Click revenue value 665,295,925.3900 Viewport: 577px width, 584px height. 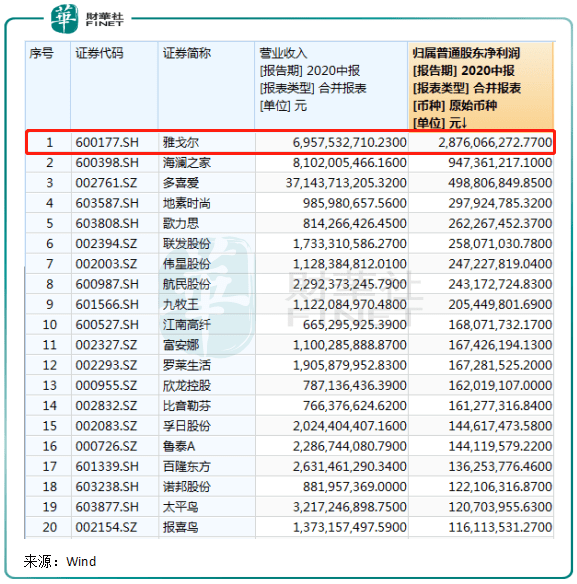[355, 325]
